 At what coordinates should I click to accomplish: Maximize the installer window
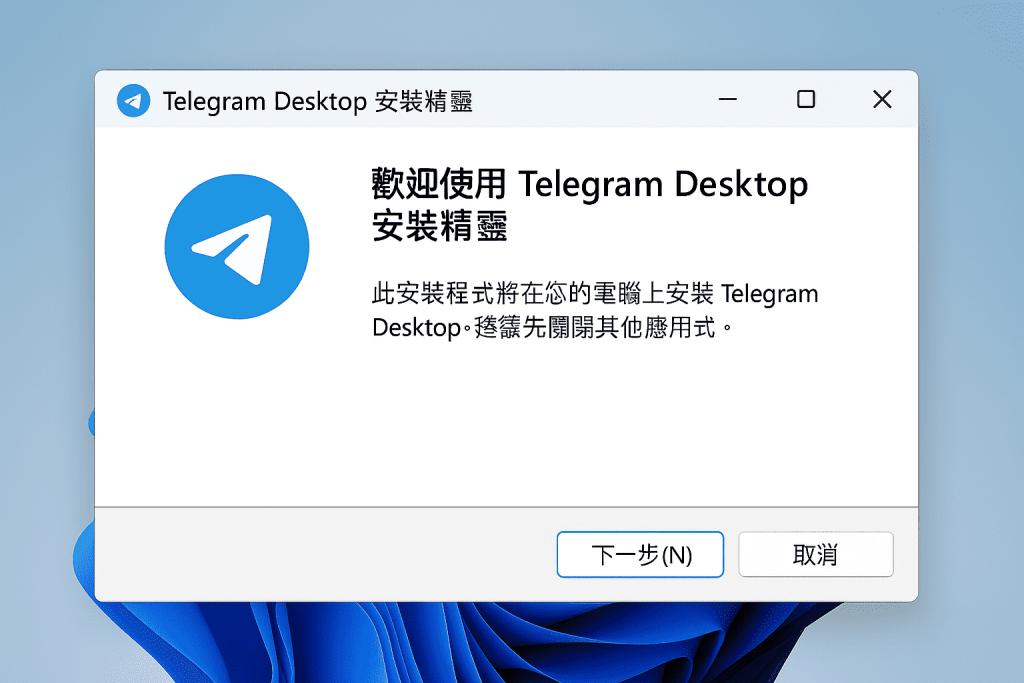pyautogui.click(x=805, y=99)
